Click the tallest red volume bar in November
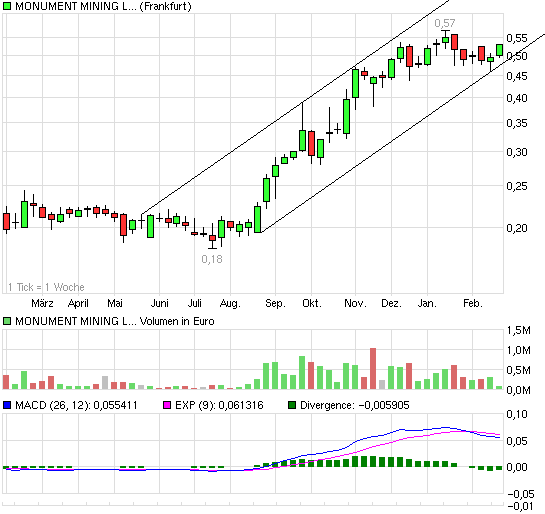 (373, 368)
